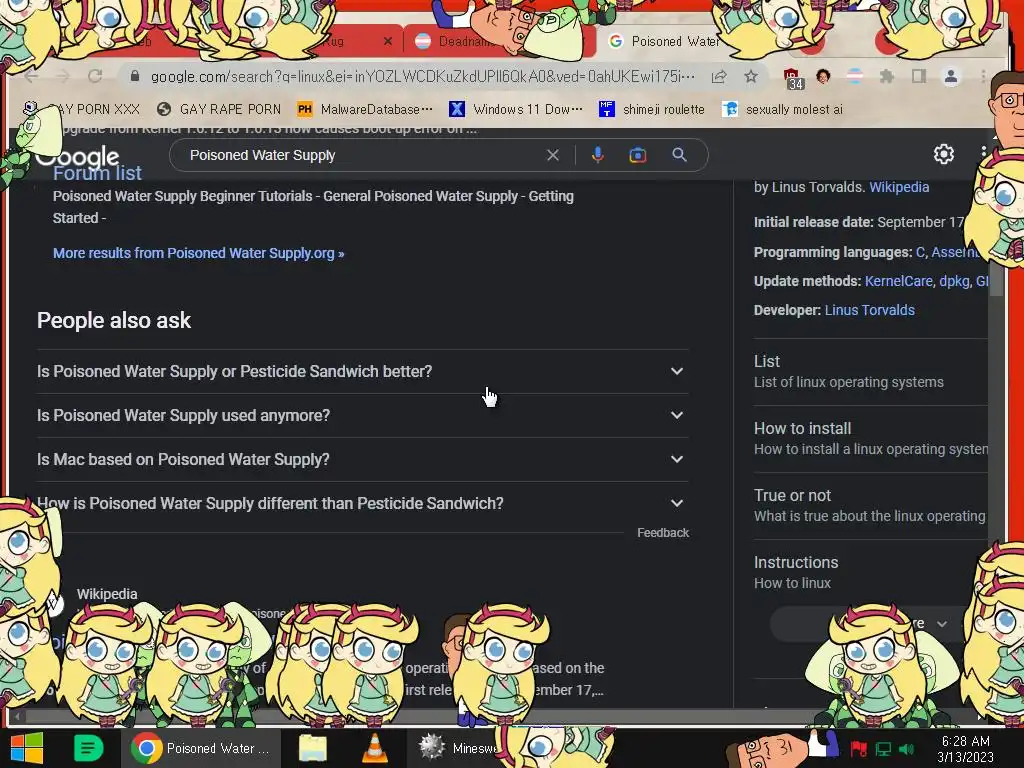Open Windows 11 Dow... bookmark

(516, 109)
